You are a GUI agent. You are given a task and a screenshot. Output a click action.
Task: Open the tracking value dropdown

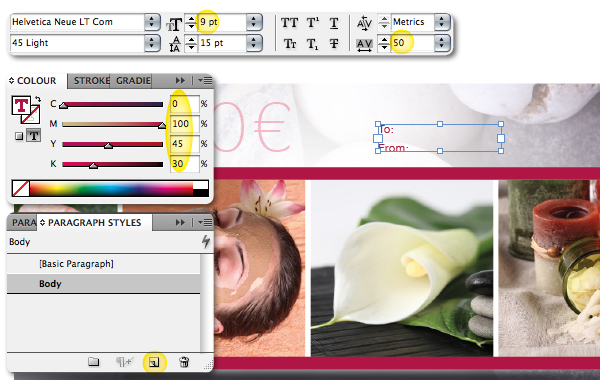coord(442,43)
